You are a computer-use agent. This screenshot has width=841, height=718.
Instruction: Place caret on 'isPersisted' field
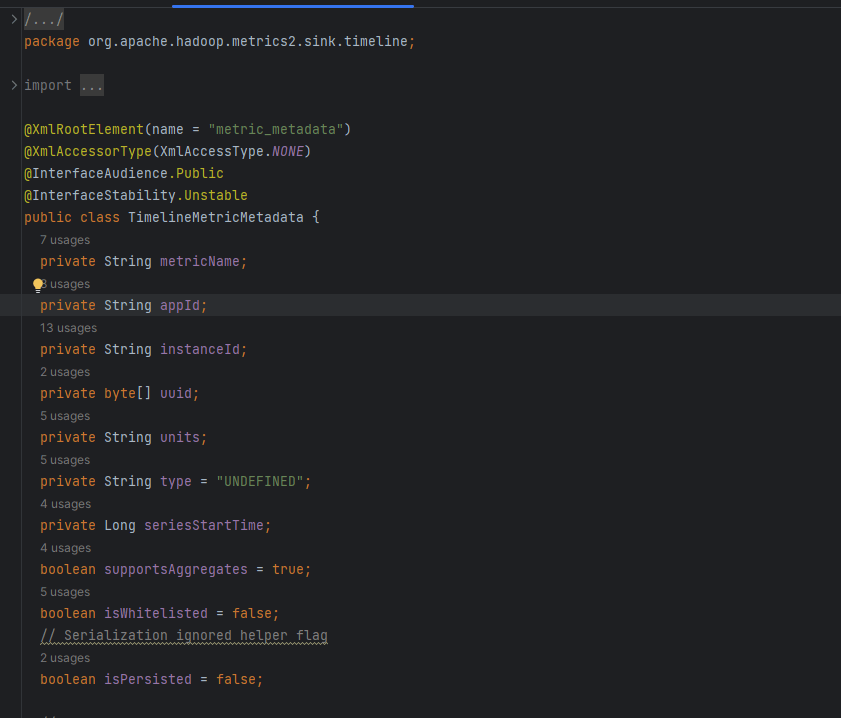147,679
